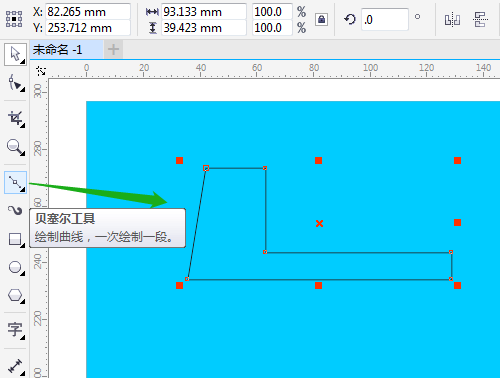Image resolution: width=500 pixels, height=378 pixels.
Task: Click the bottom-left selection handle
Action: click(x=179, y=285)
